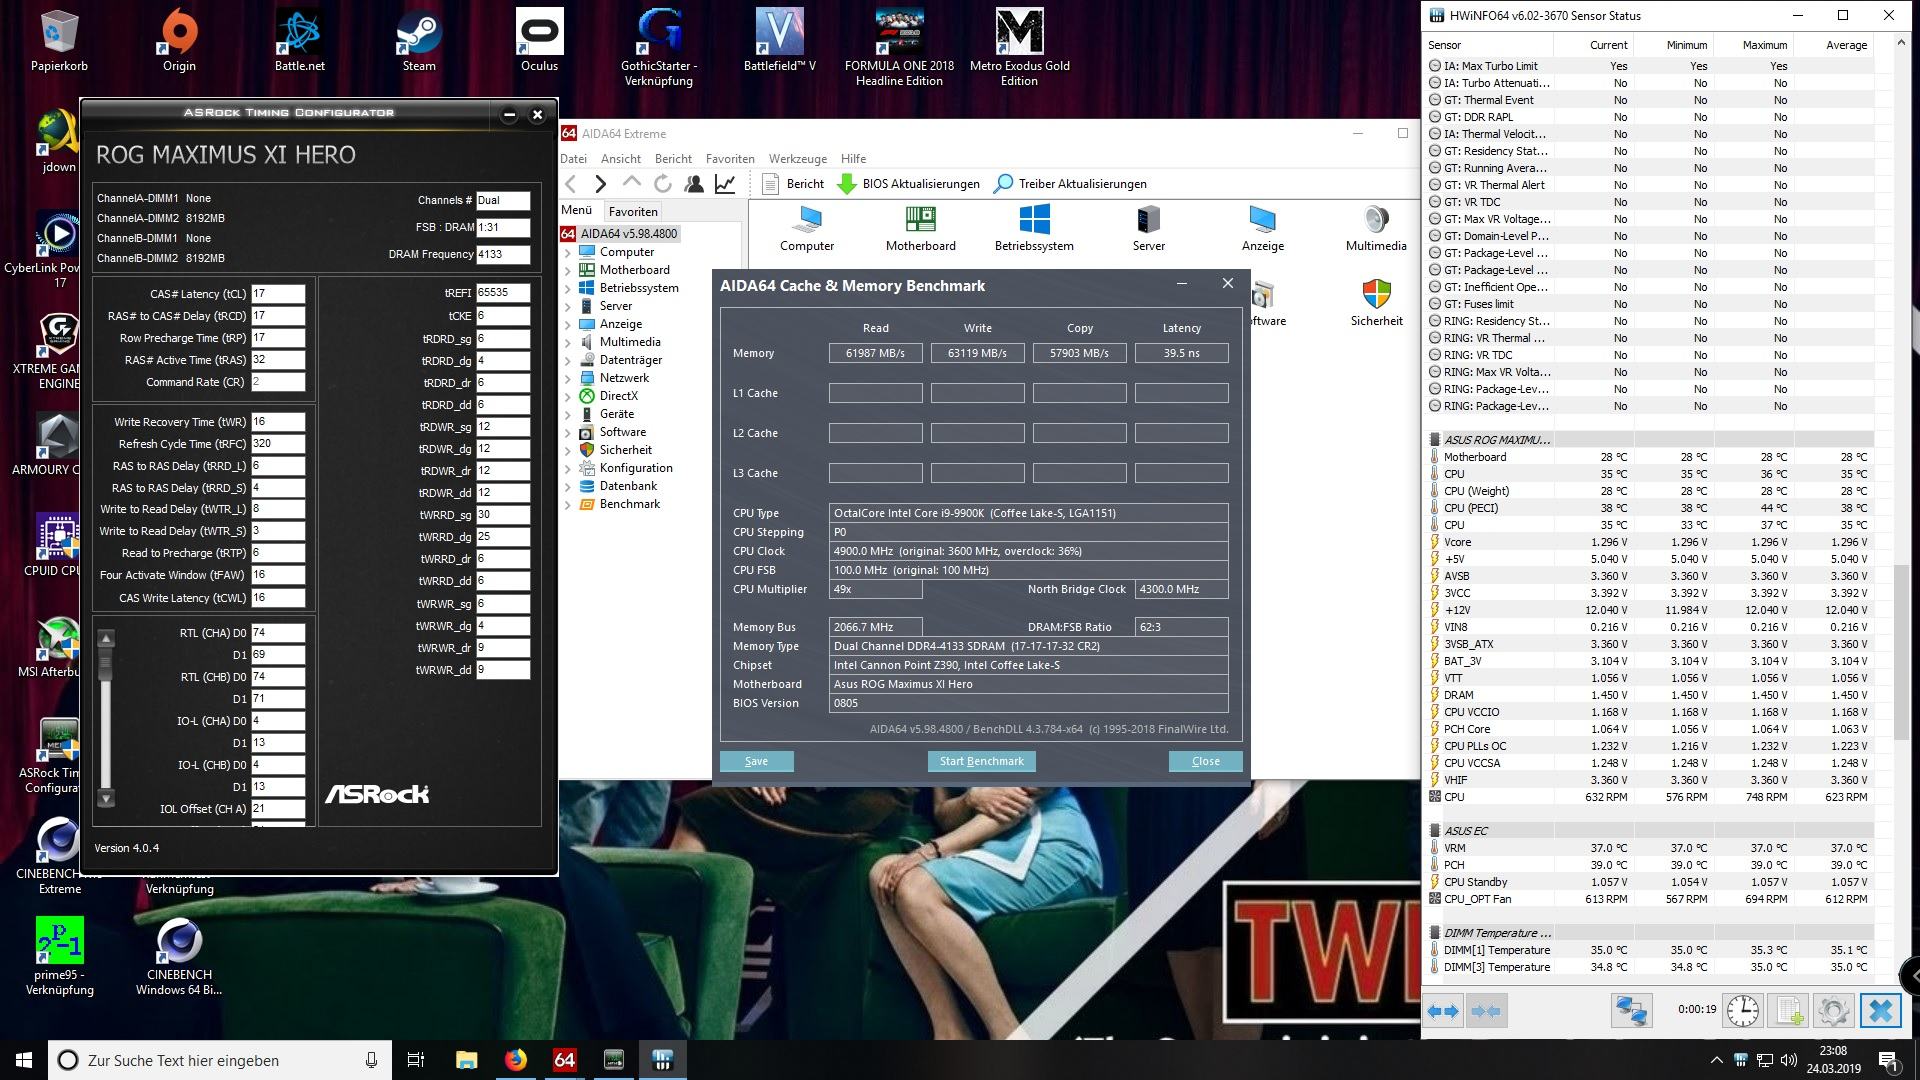Click Bericht toolbar button in AIDA64
This screenshot has width=1920, height=1080.
[793, 184]
